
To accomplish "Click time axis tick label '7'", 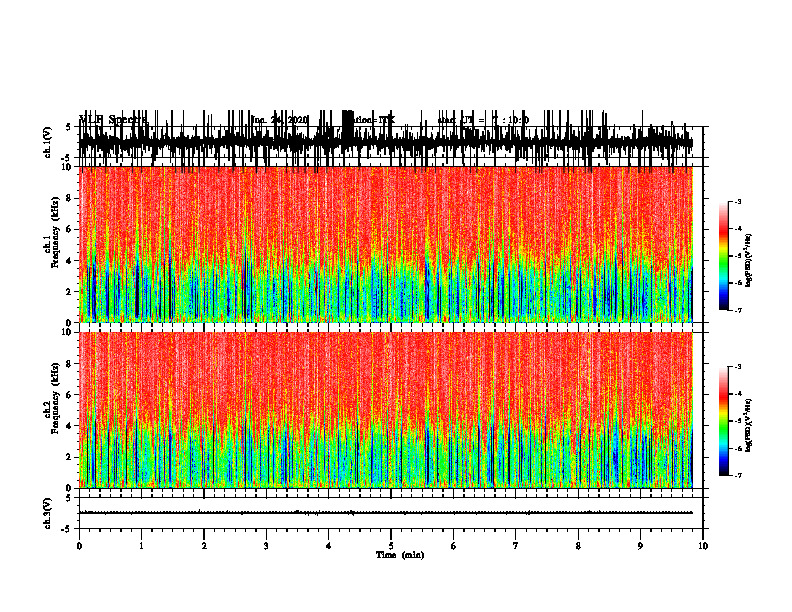I will click(516, 546).
